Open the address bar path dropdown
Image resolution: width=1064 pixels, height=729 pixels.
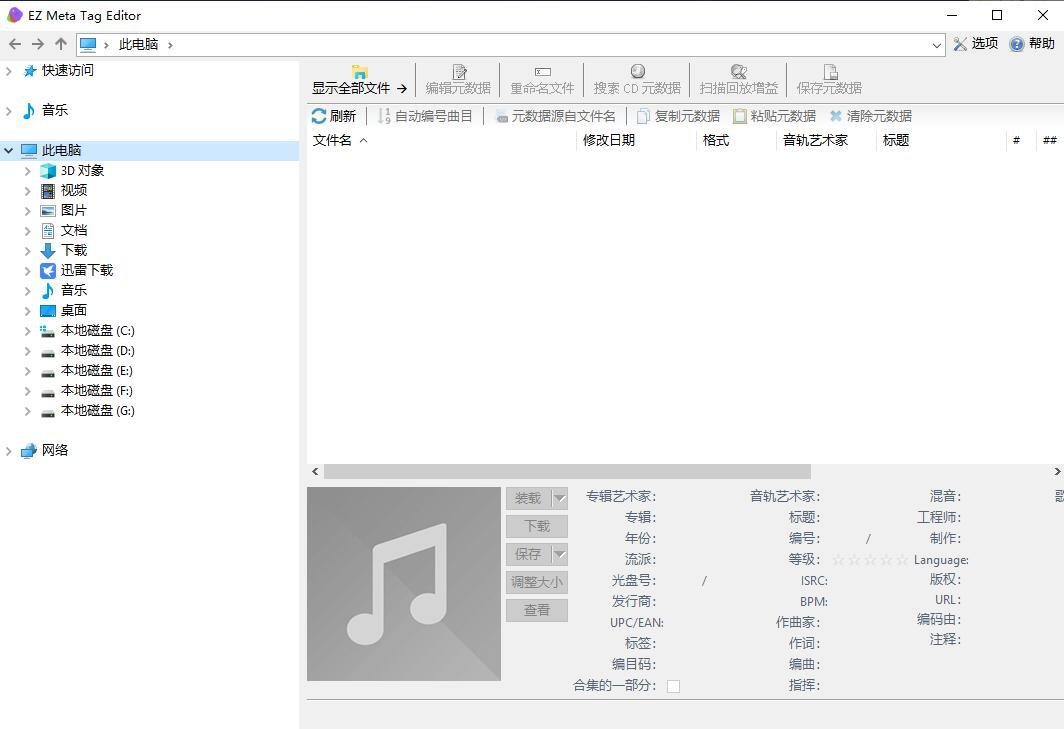point(937,45)
